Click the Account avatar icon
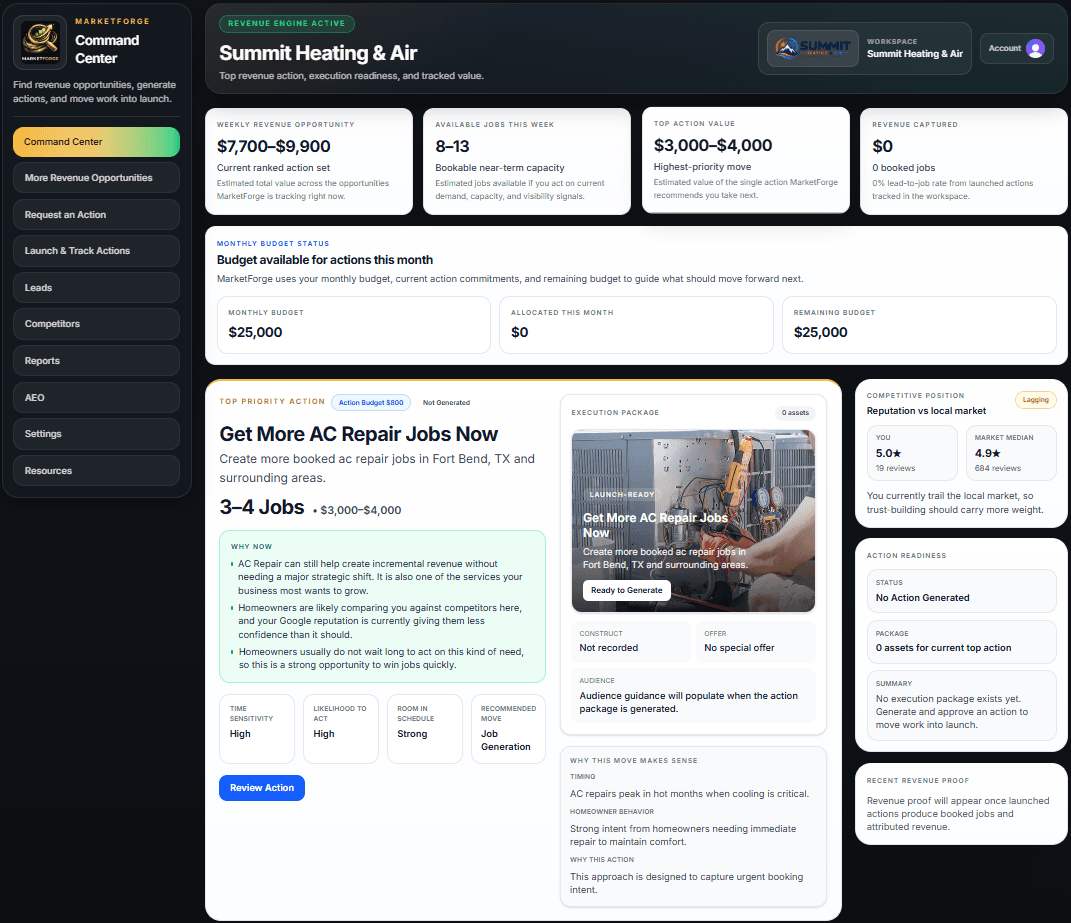 click(x=1035, y=49)
